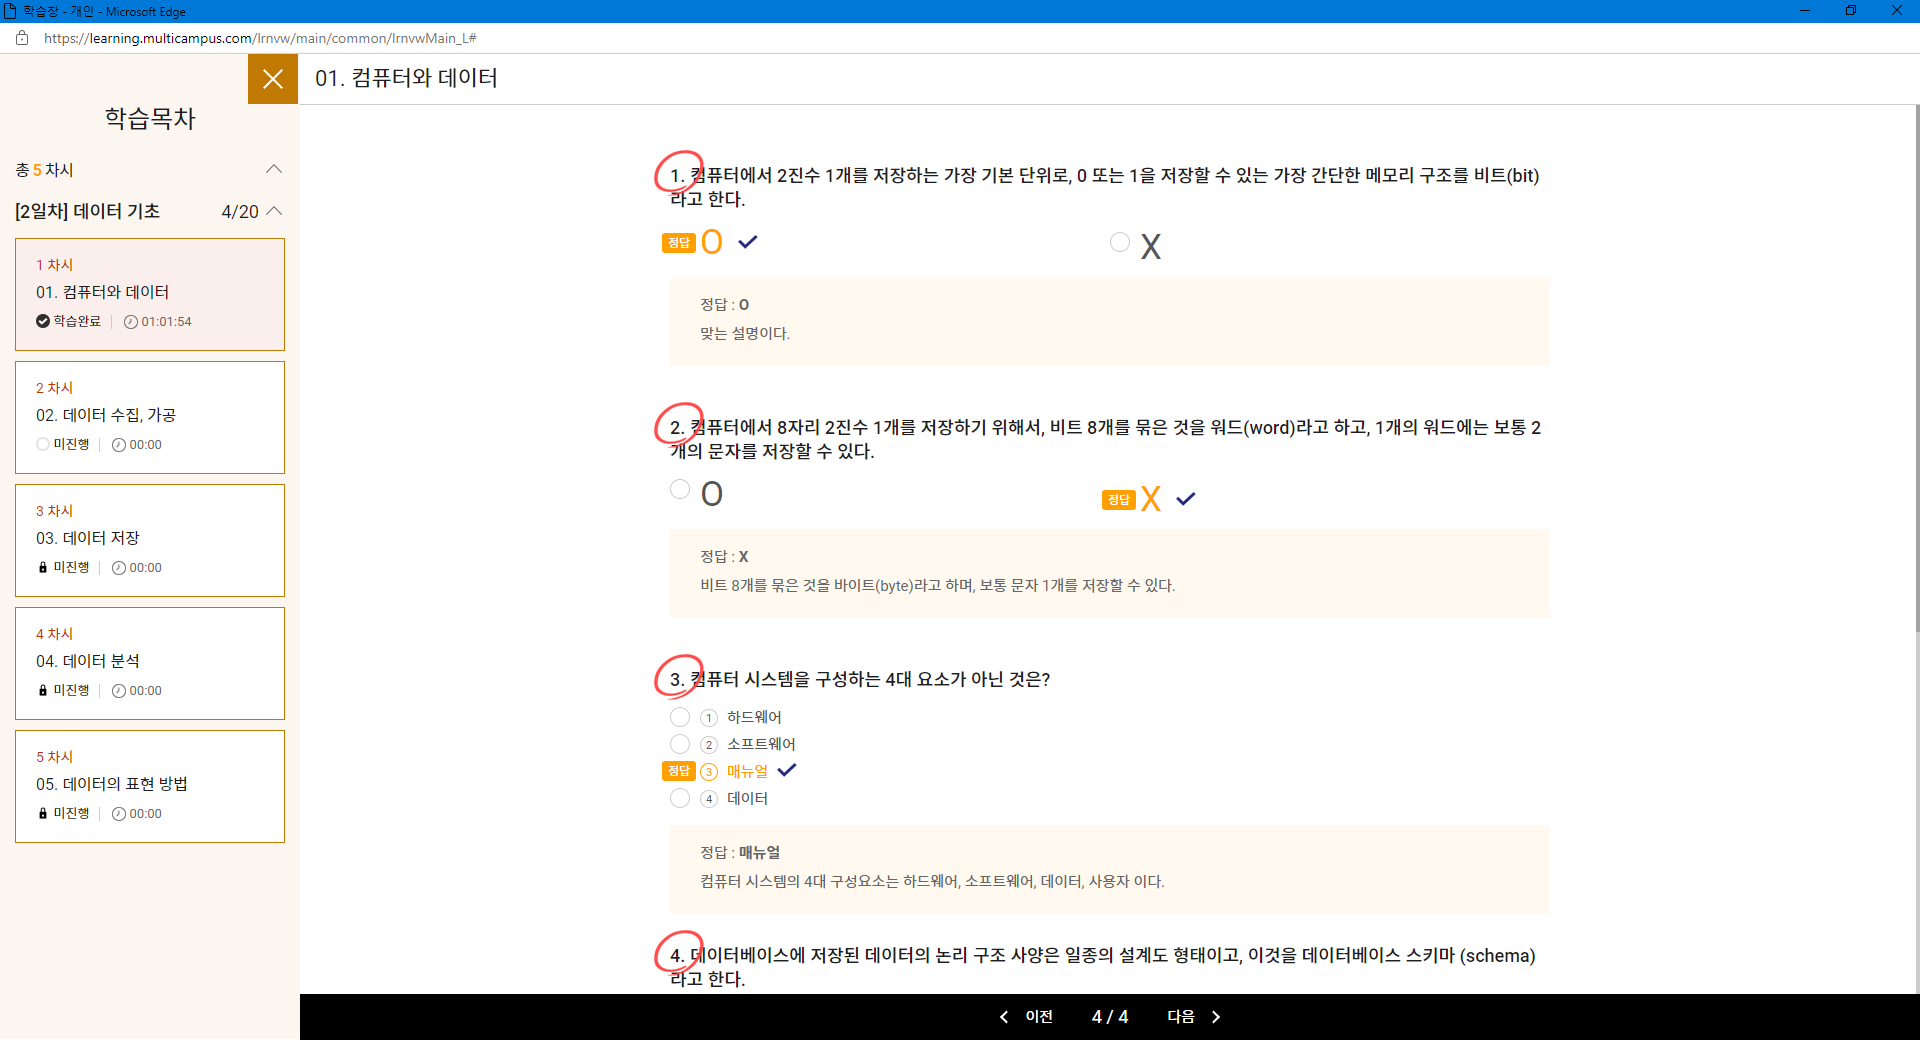Choose option 하드웨어 in question 3
This screenshot has height=1040, width=1920.
click(x=680, y=717)
